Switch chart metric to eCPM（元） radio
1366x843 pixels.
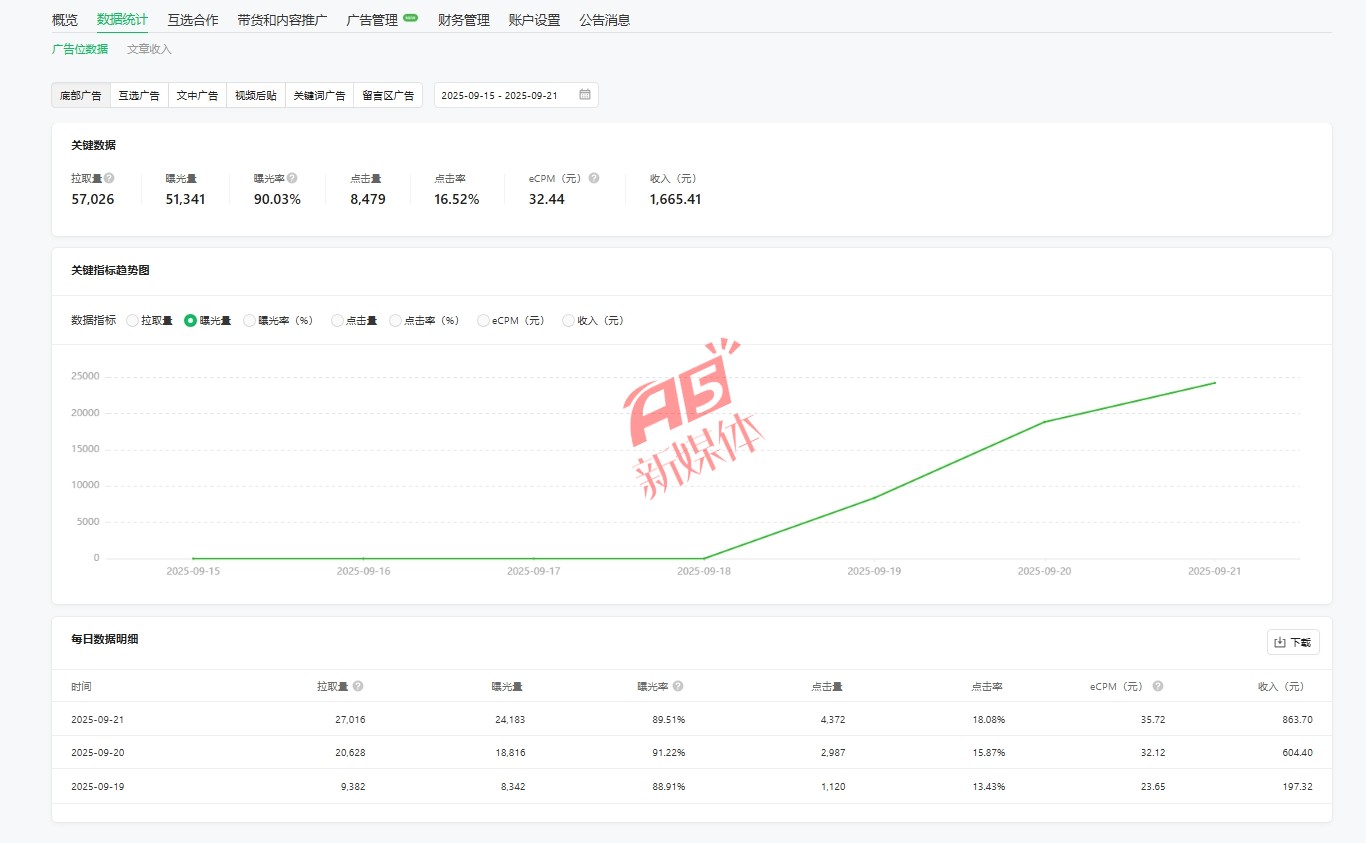pyautogui.click(x=484, y=321)
